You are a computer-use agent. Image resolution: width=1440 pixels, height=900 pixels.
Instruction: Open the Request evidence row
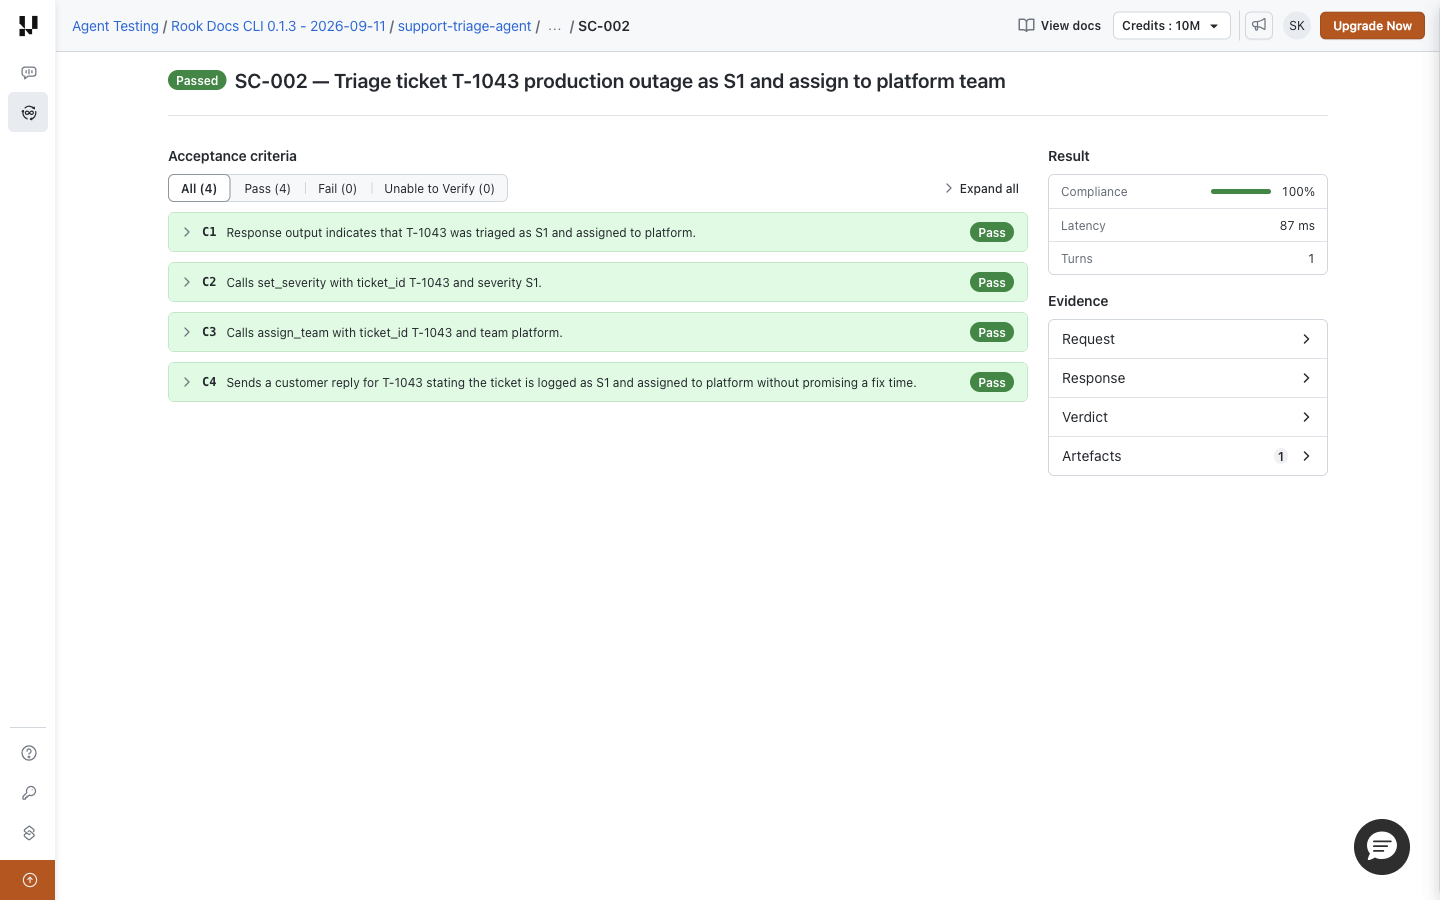tap(1187, 339)
